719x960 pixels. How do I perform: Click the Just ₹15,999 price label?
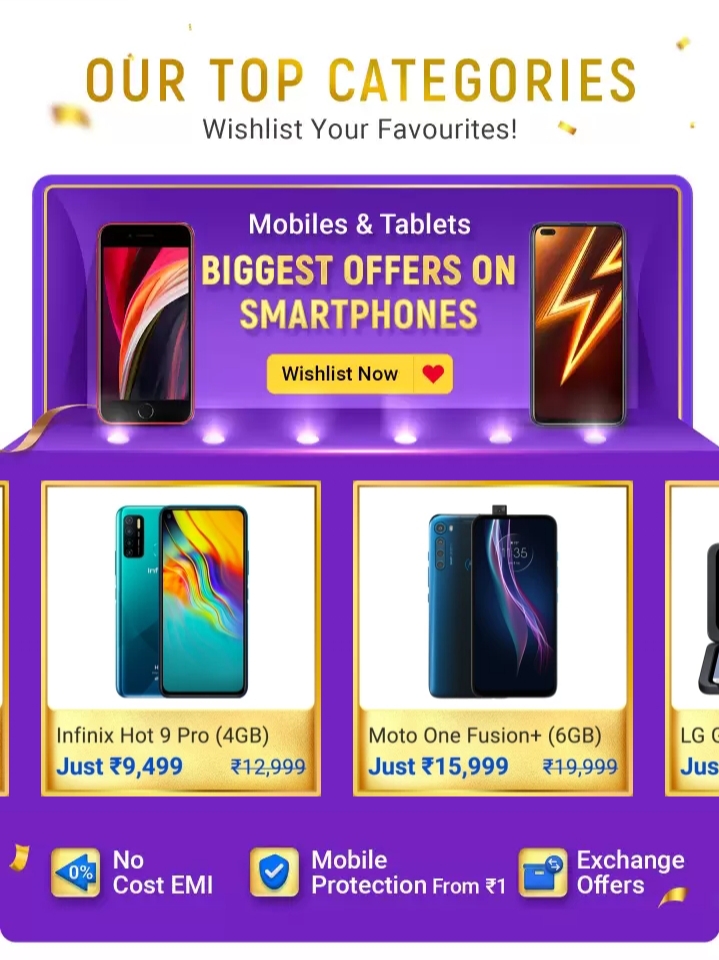click(x=438, y=767)
